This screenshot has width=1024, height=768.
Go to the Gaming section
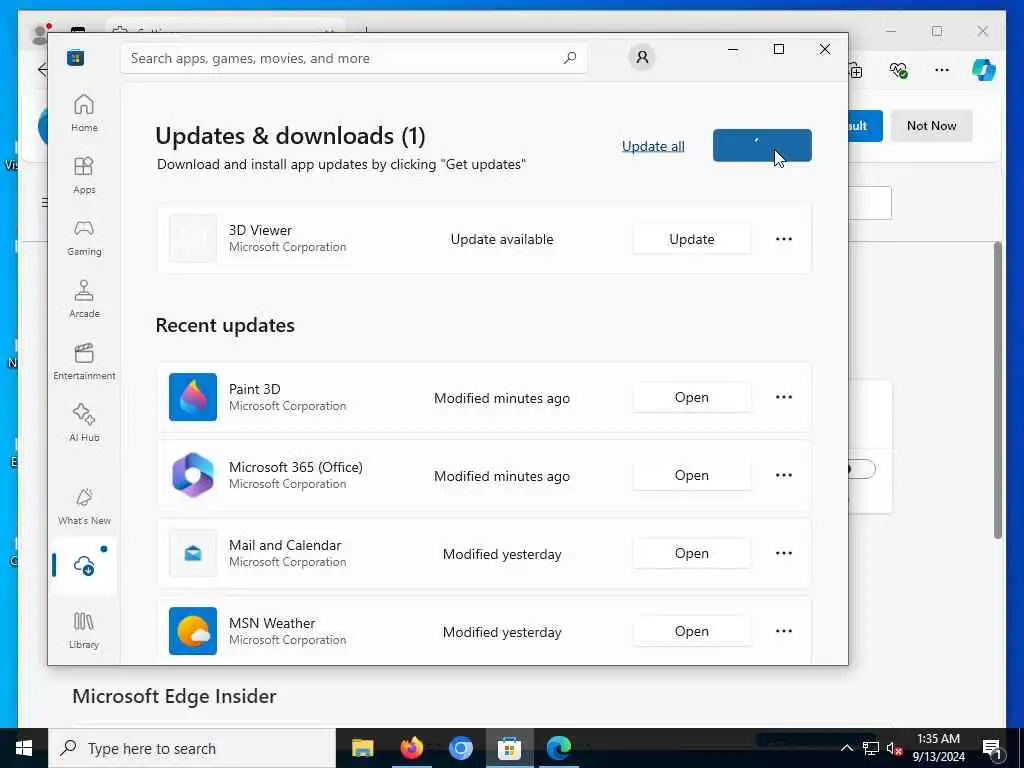pyautogui.click(x=84, y=238)
